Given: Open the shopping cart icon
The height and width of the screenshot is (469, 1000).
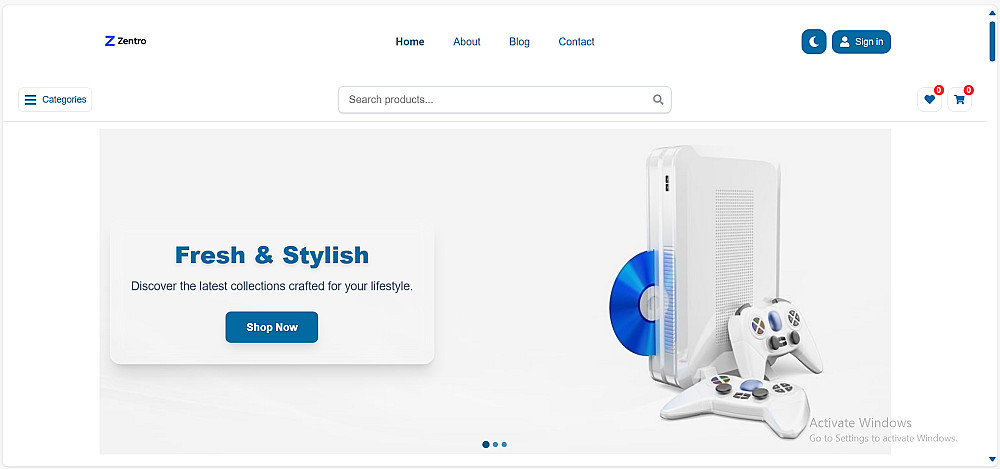Looking at the screenshot, I should [959, 100].
